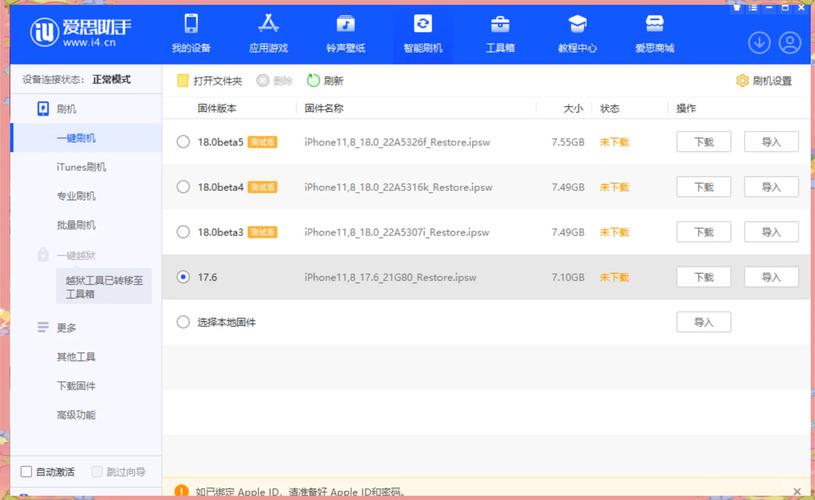Select 一键刷机 sidebar item
This screenshot has height=500, width=815.
tap(86, 138)
